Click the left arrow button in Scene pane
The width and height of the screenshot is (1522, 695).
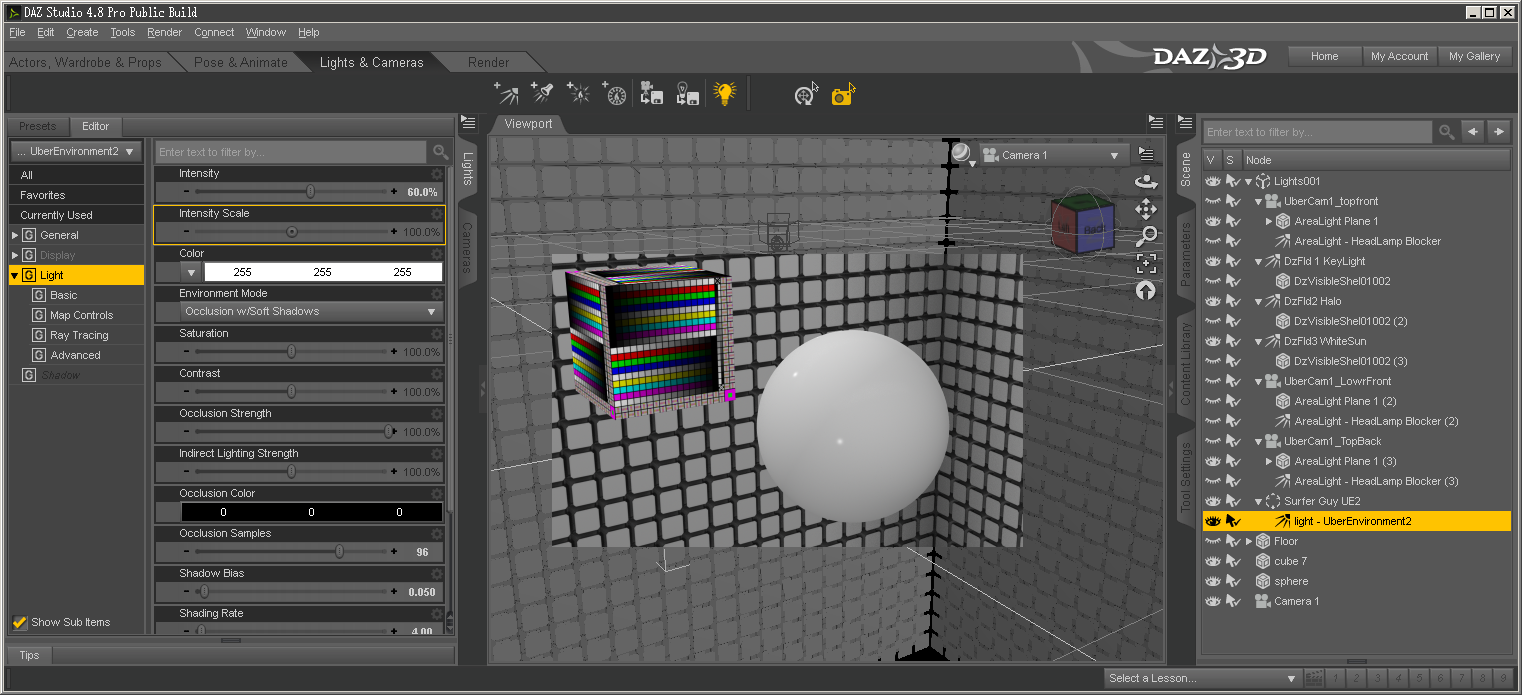click(1472, 132)
